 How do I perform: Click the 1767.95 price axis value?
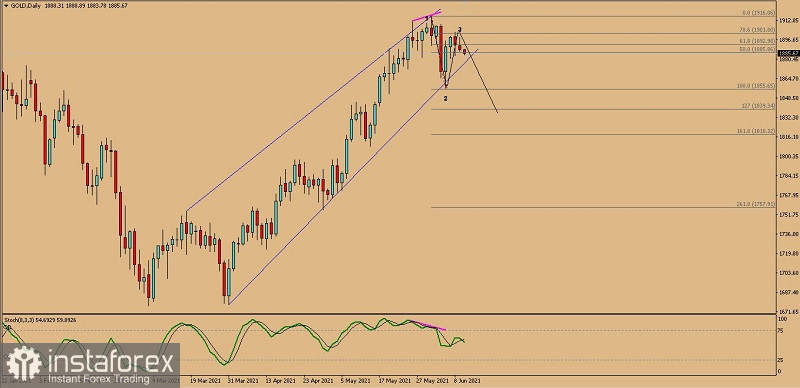pos(788,196)
